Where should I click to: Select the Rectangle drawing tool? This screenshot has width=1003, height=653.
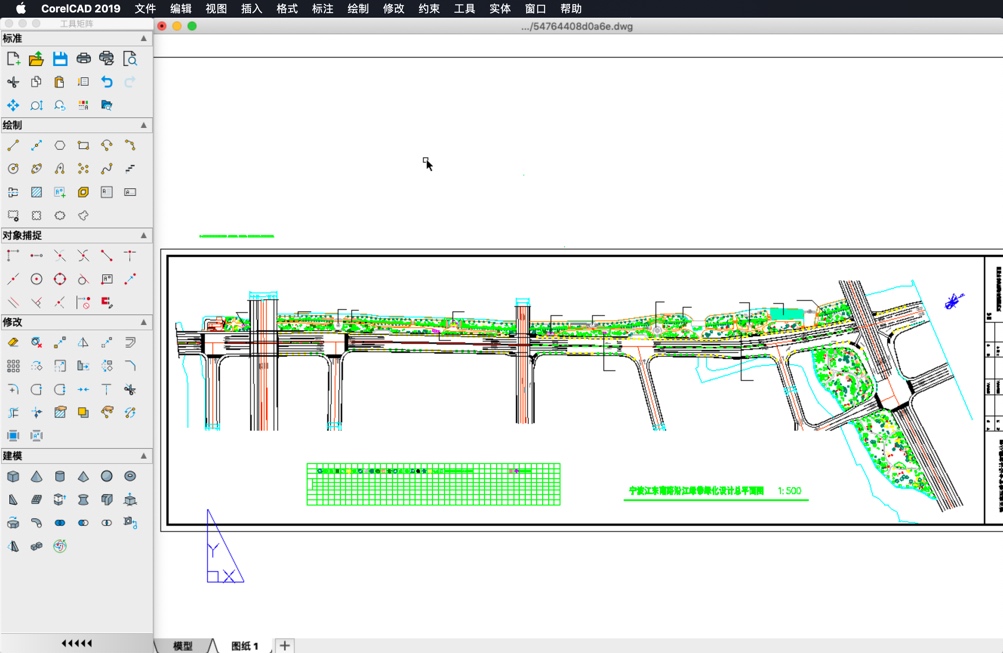(83, 144)
